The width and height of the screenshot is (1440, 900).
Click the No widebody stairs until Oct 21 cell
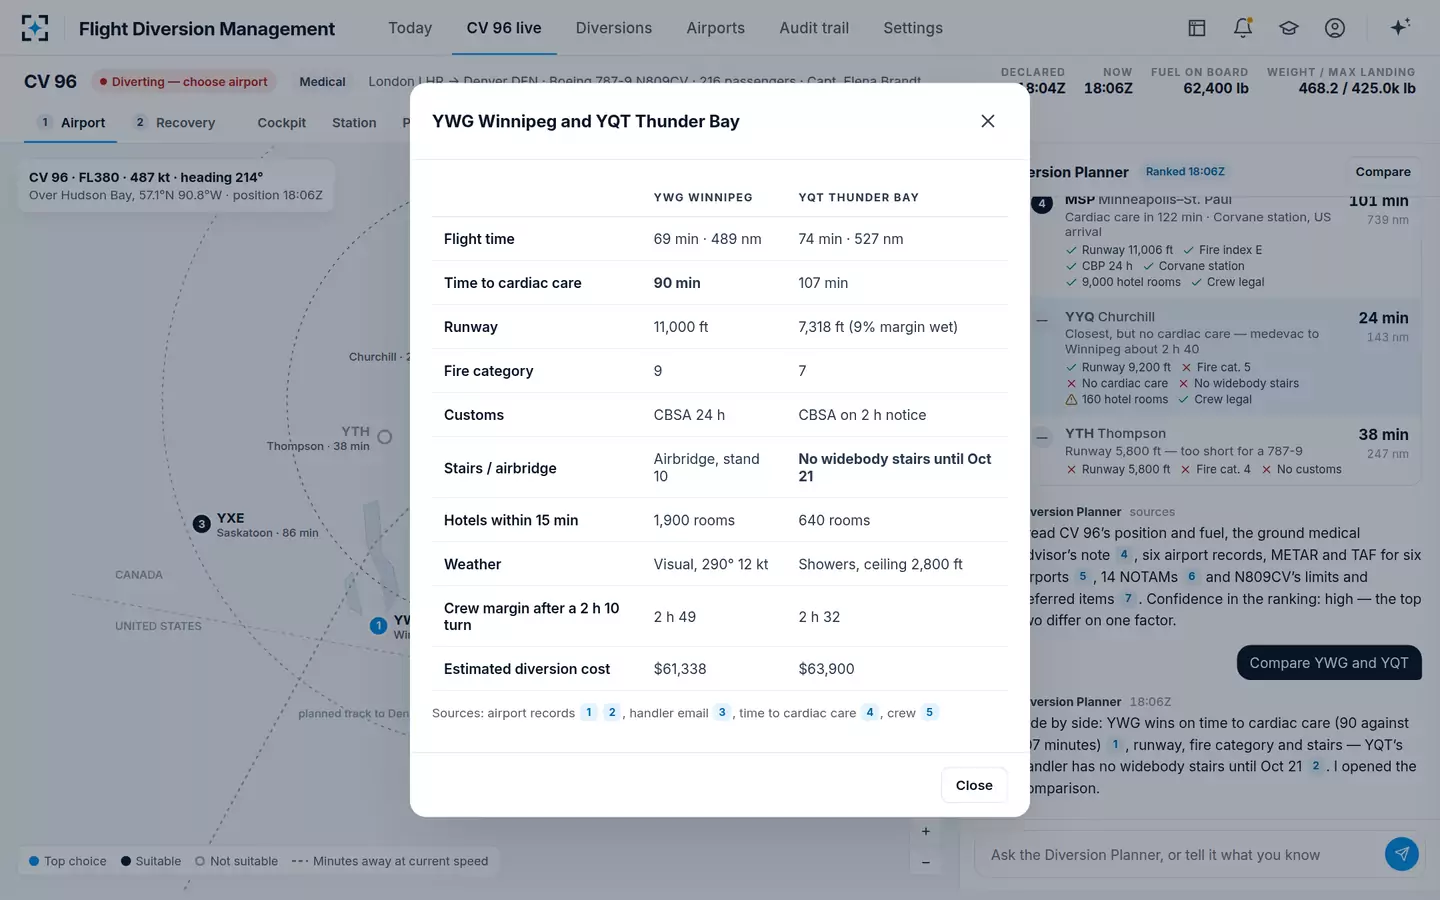(x=895, y=467)
